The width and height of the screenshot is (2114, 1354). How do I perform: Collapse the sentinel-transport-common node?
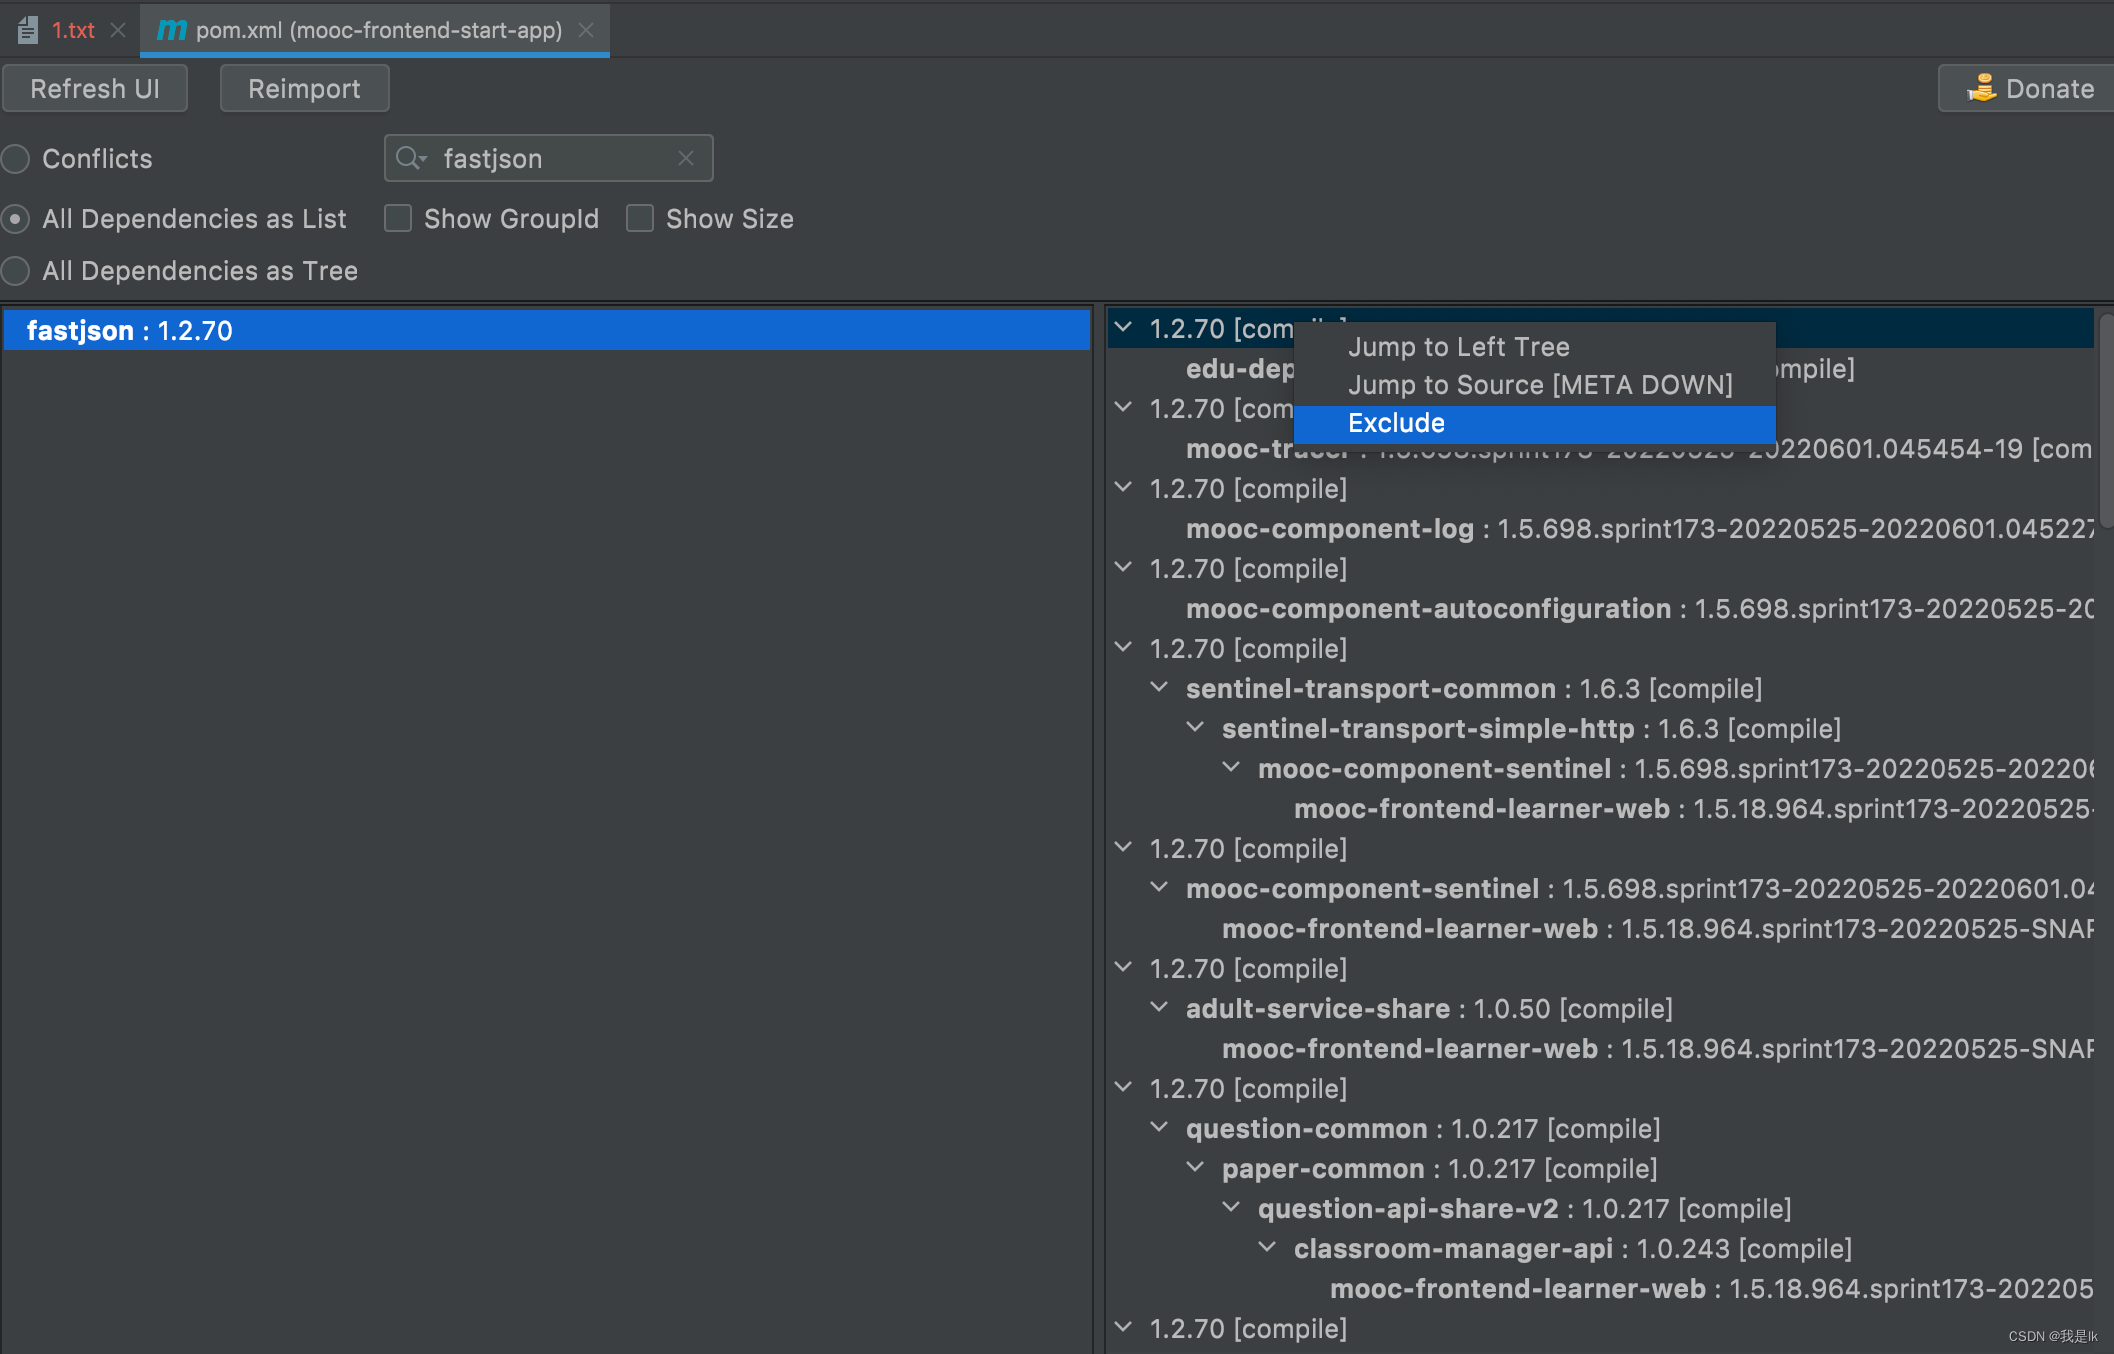tap(1159, 687)
